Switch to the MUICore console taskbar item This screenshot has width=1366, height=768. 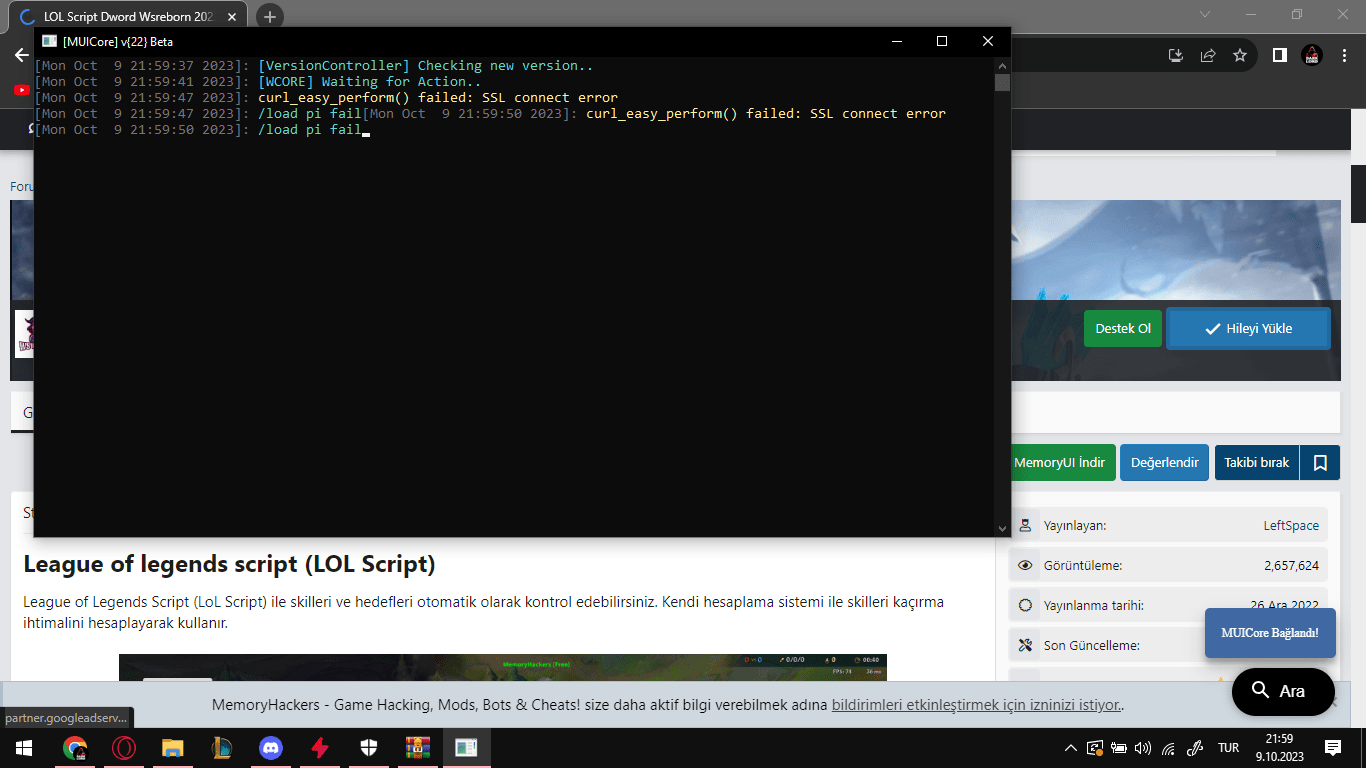pos(467,747)
